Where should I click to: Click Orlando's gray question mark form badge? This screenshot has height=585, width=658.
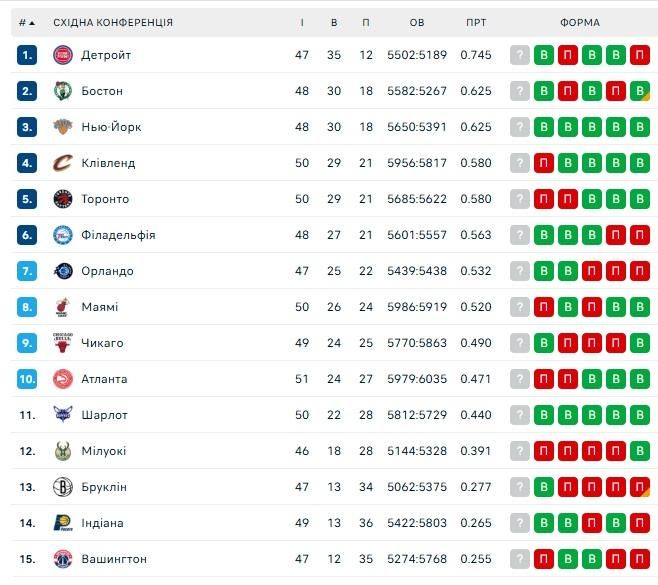[x=519, y=271]
